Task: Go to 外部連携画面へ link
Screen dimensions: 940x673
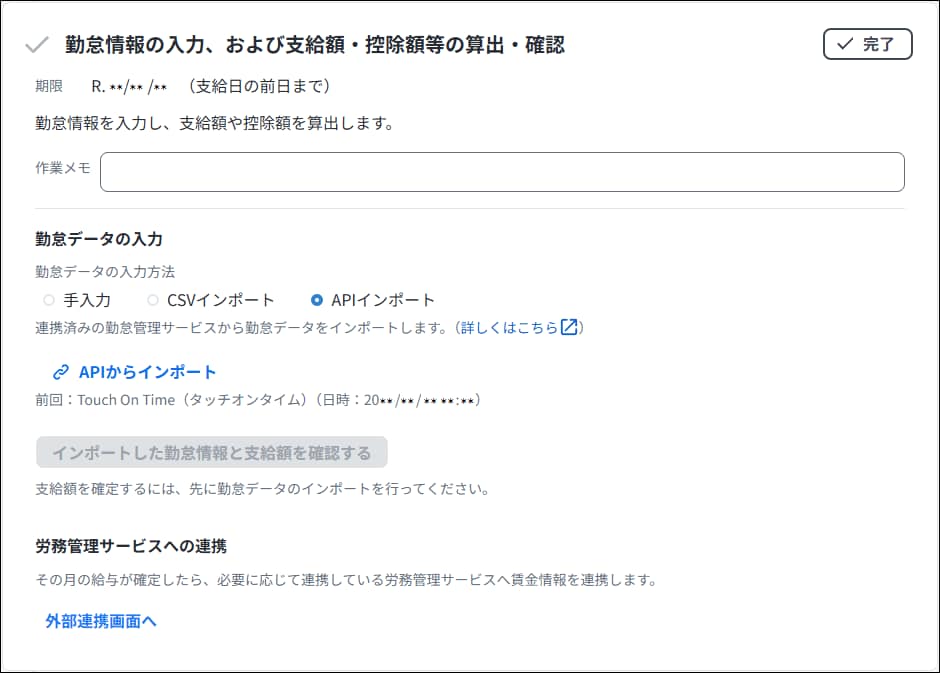Action: click(101, 621)
